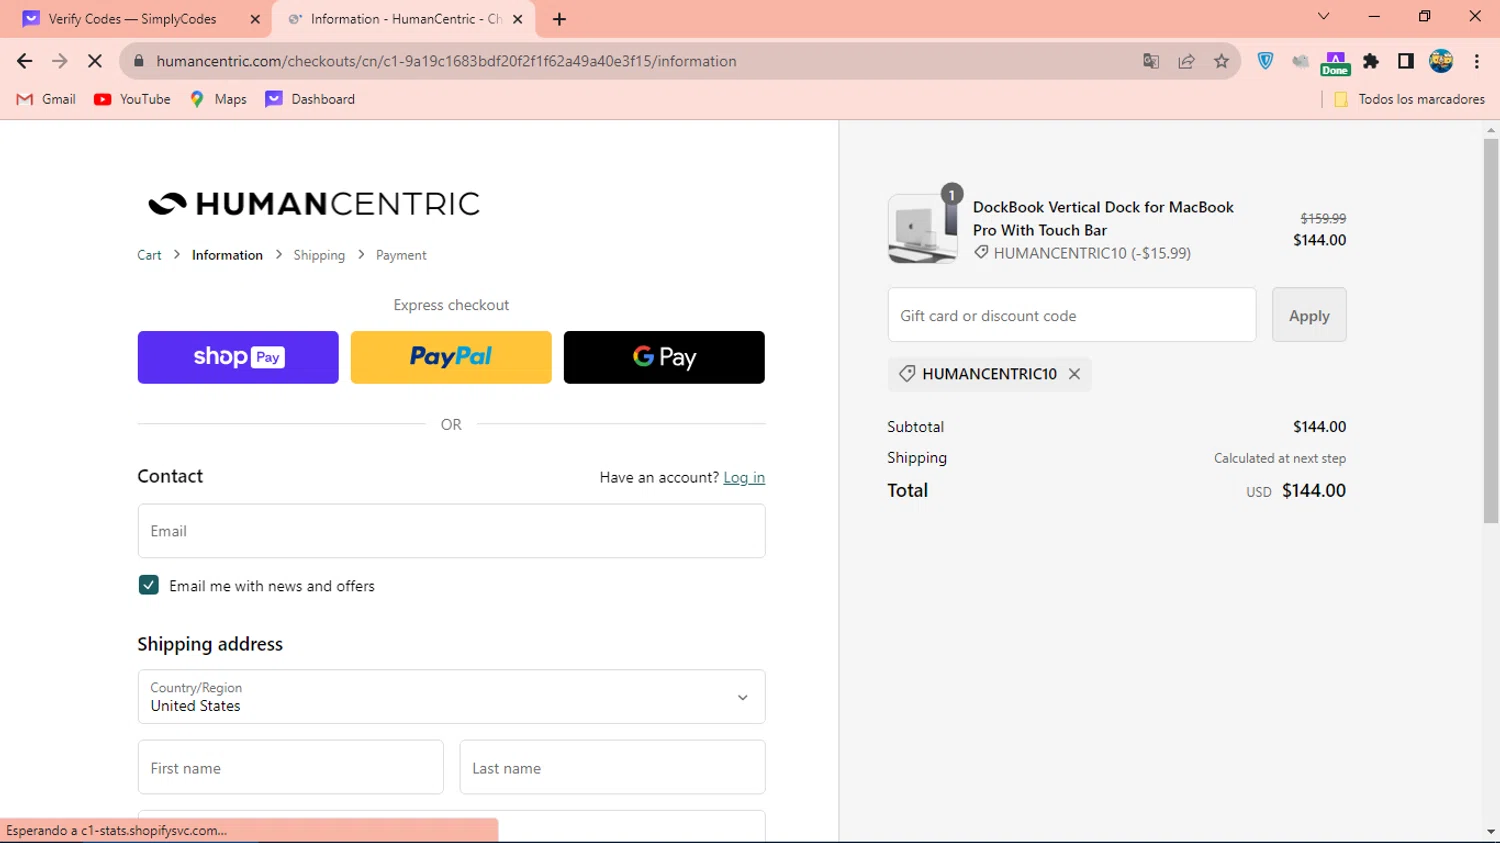Bookmark this page with the star icon

tap(1221, 61)
